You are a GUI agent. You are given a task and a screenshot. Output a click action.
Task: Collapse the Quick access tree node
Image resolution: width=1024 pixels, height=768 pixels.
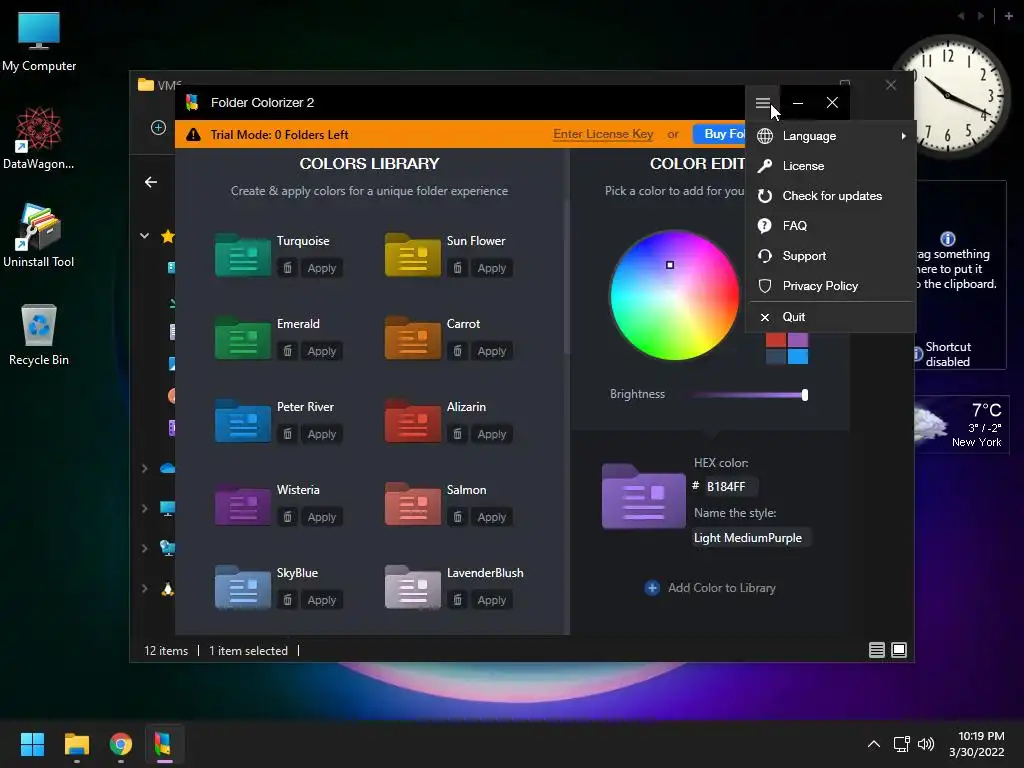coord(144,236)
